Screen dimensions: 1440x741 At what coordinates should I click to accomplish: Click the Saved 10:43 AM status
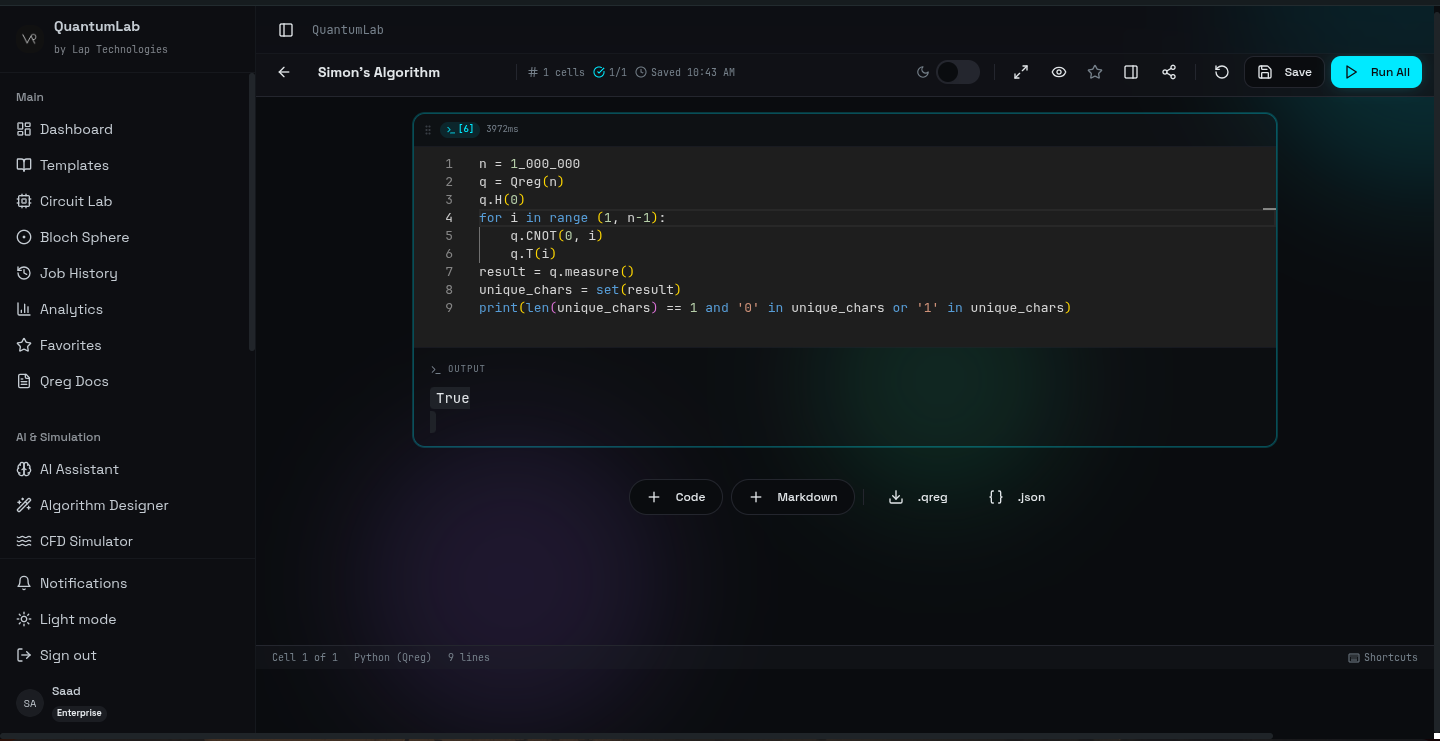pos(685,72)
